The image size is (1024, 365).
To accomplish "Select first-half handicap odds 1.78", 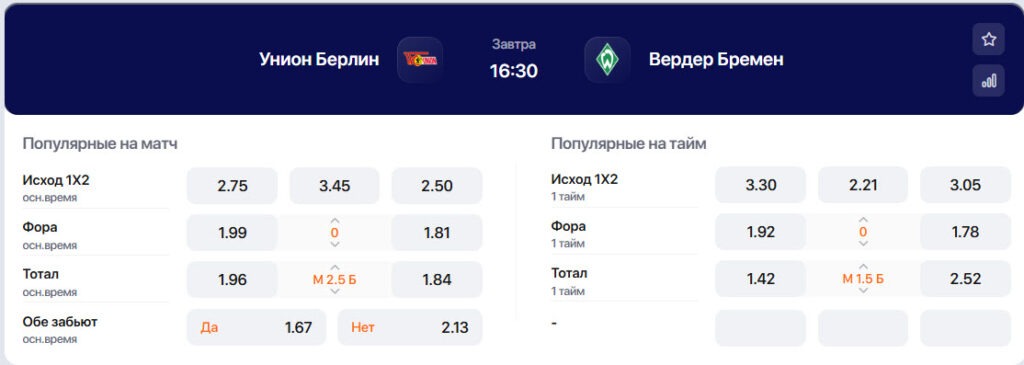I will tap(965, 232).
